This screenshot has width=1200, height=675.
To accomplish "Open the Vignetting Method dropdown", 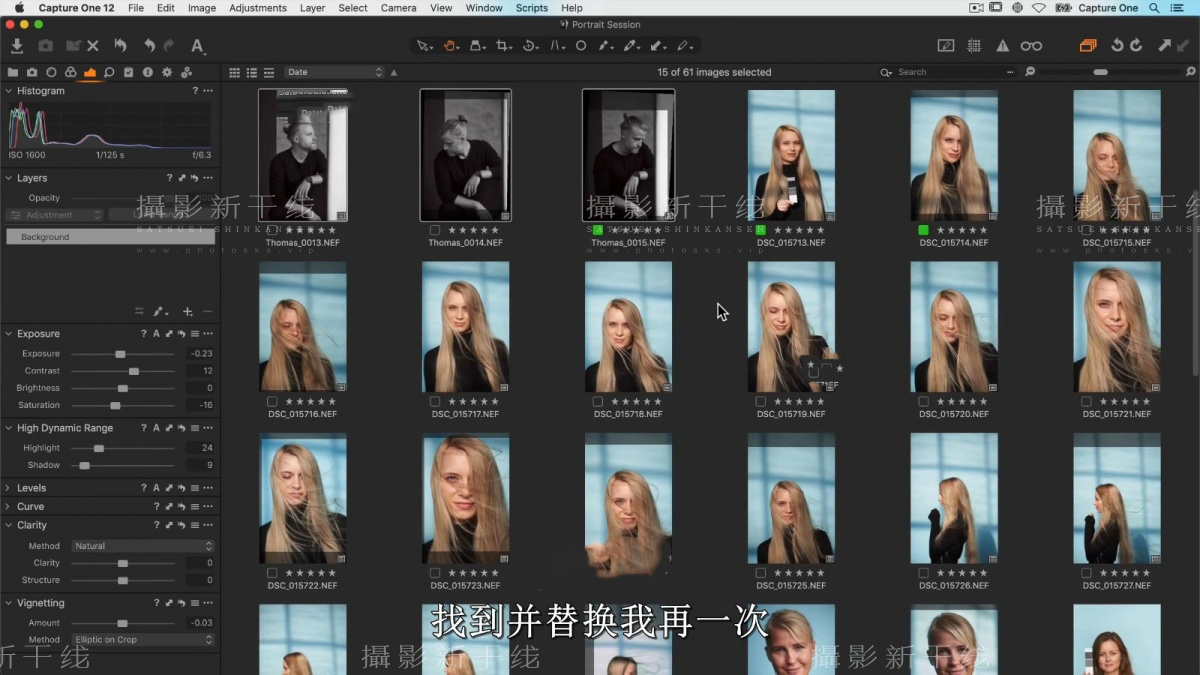I will [x=143, y=640].
